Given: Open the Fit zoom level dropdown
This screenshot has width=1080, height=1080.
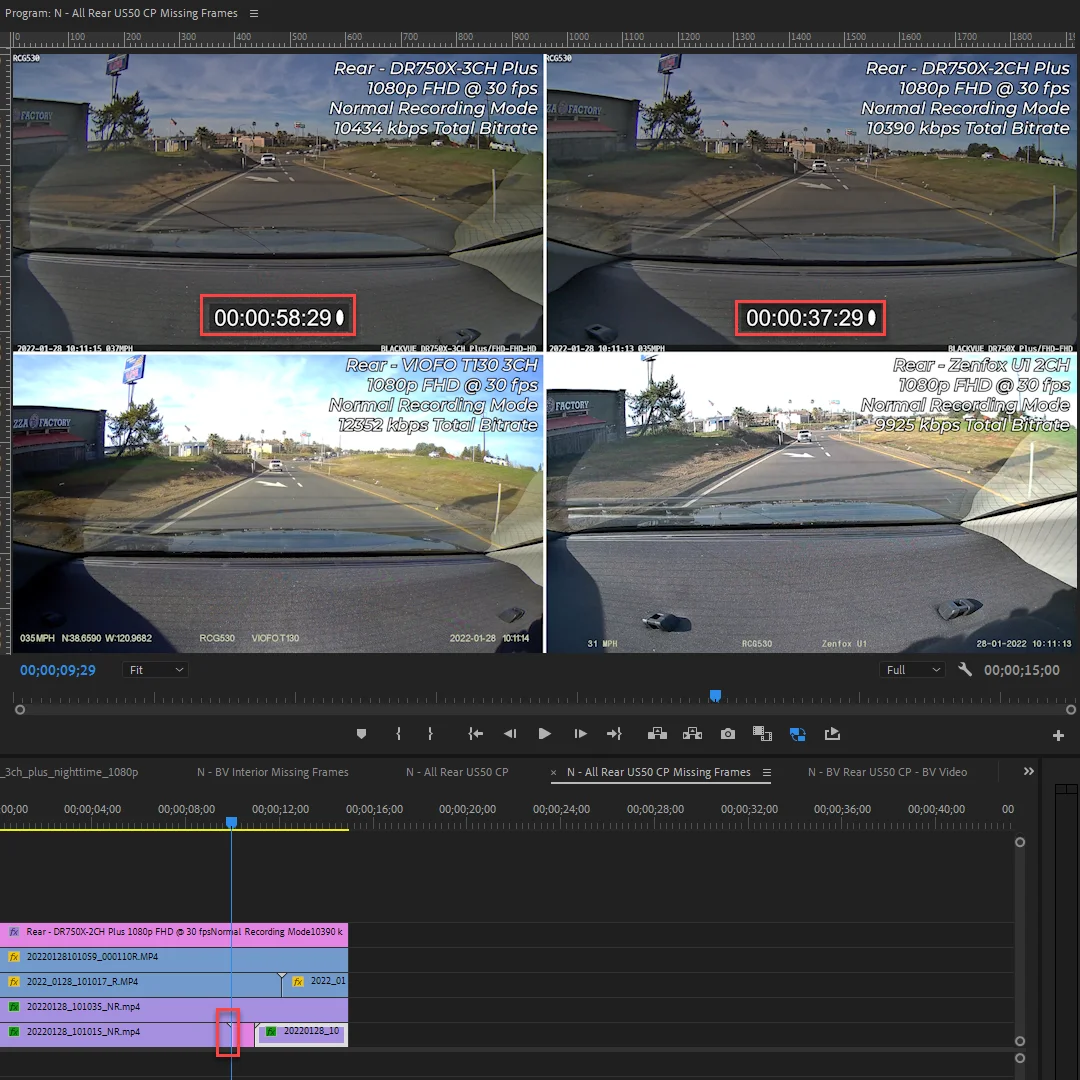Looking at the screenshot, I should [155, 669].
